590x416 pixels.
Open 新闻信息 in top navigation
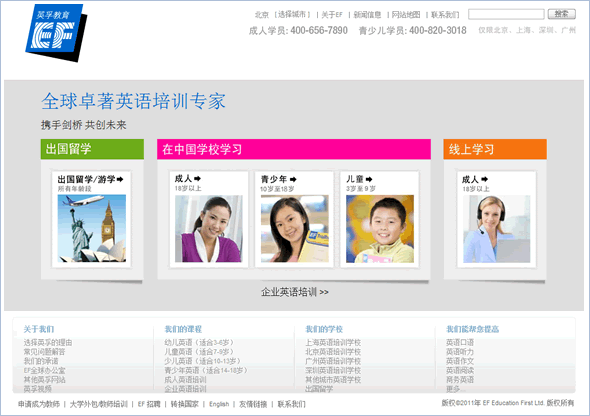click(367, 15)
